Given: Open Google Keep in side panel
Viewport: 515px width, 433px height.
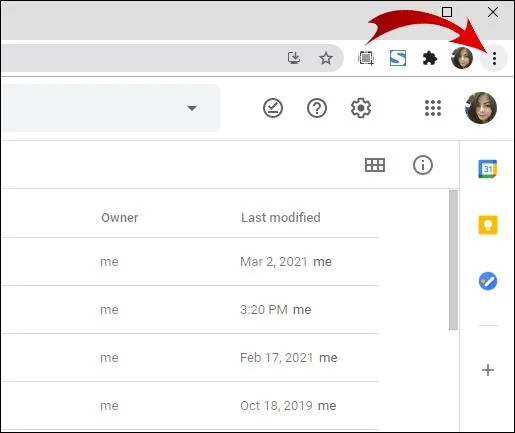Looking at the screenshot, I should click(488, 225).
